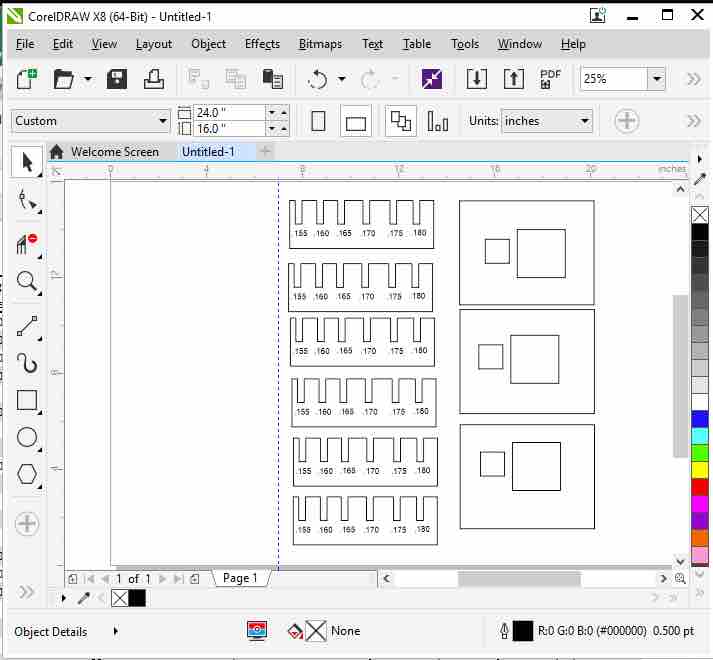Viewport: 713px width, 660px height.
Task: Select the Zoom magnifier tool
Action: (x=27, y=281)
